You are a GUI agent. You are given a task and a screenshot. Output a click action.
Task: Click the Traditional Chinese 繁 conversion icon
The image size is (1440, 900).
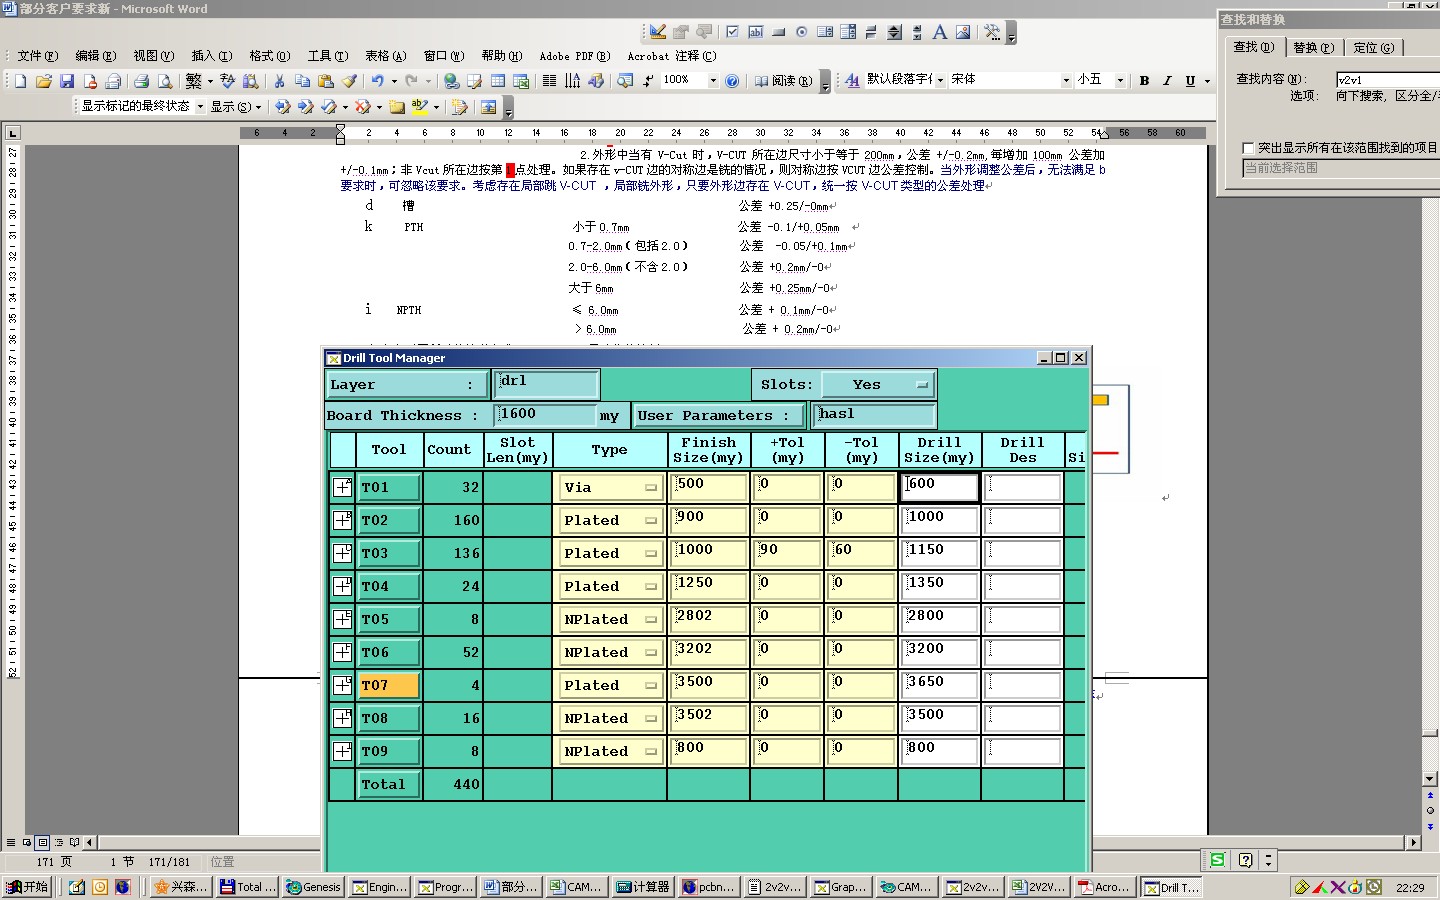pos(194,81)
